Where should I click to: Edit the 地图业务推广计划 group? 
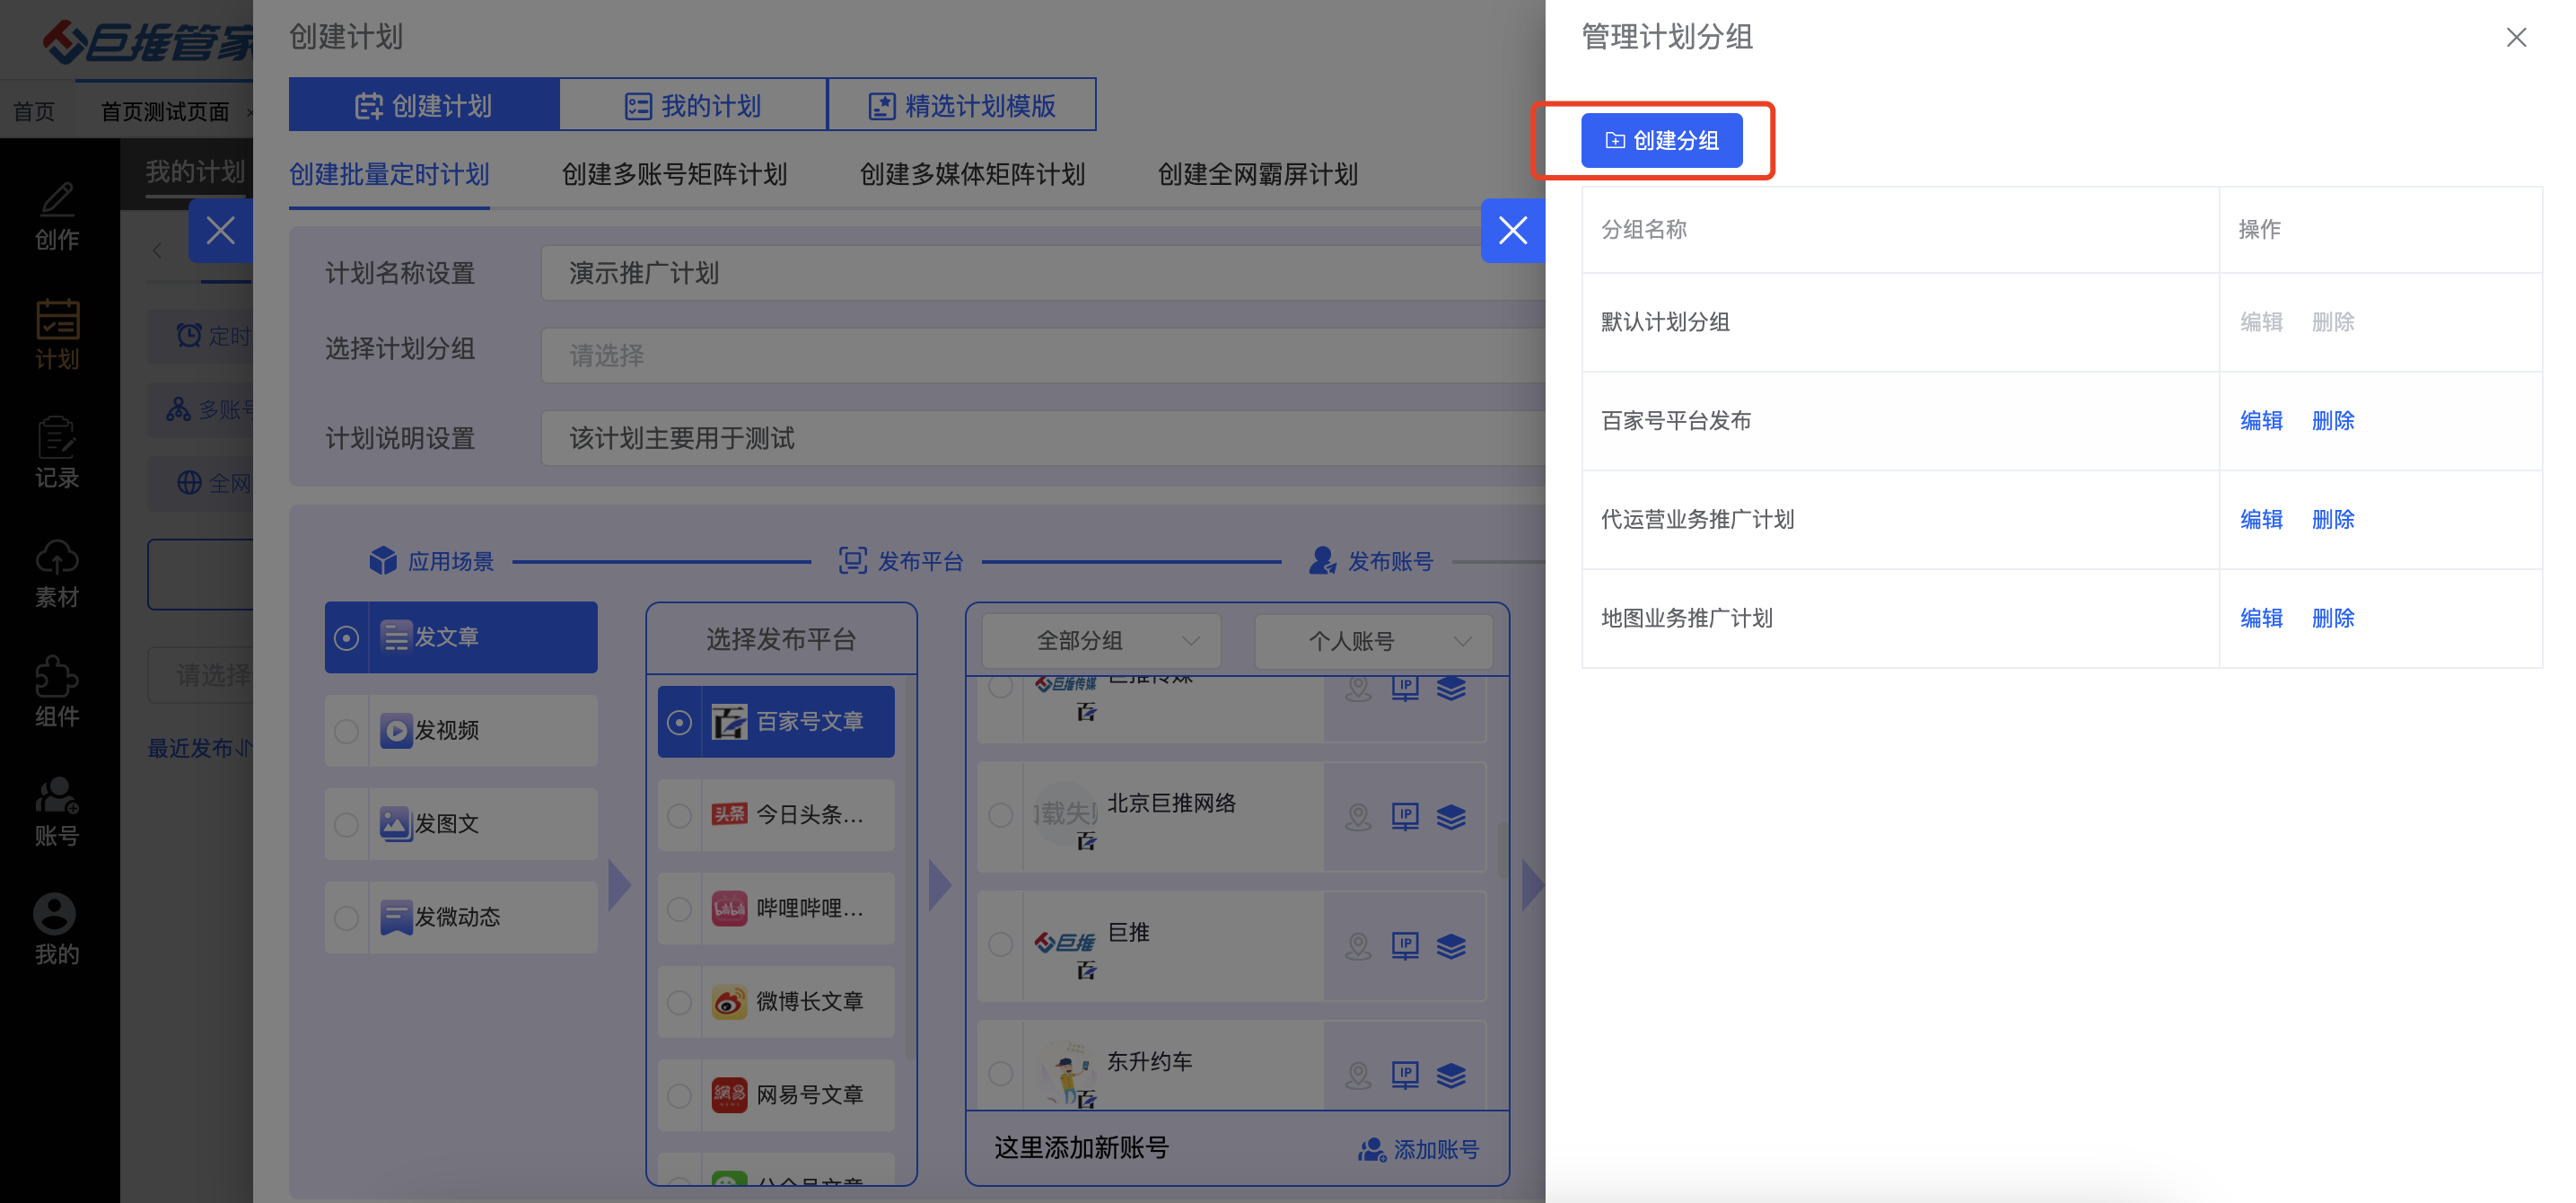2261,618
